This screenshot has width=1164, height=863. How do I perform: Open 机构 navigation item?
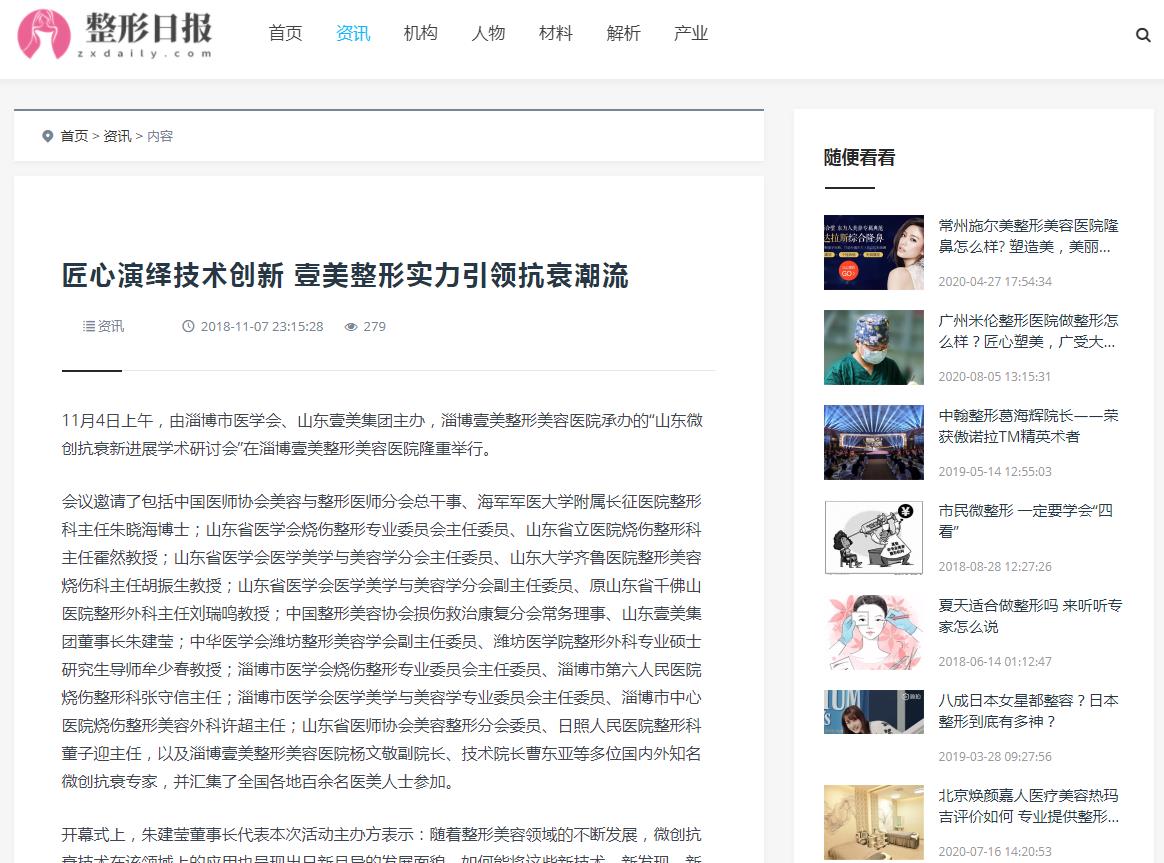coord(420,33)
